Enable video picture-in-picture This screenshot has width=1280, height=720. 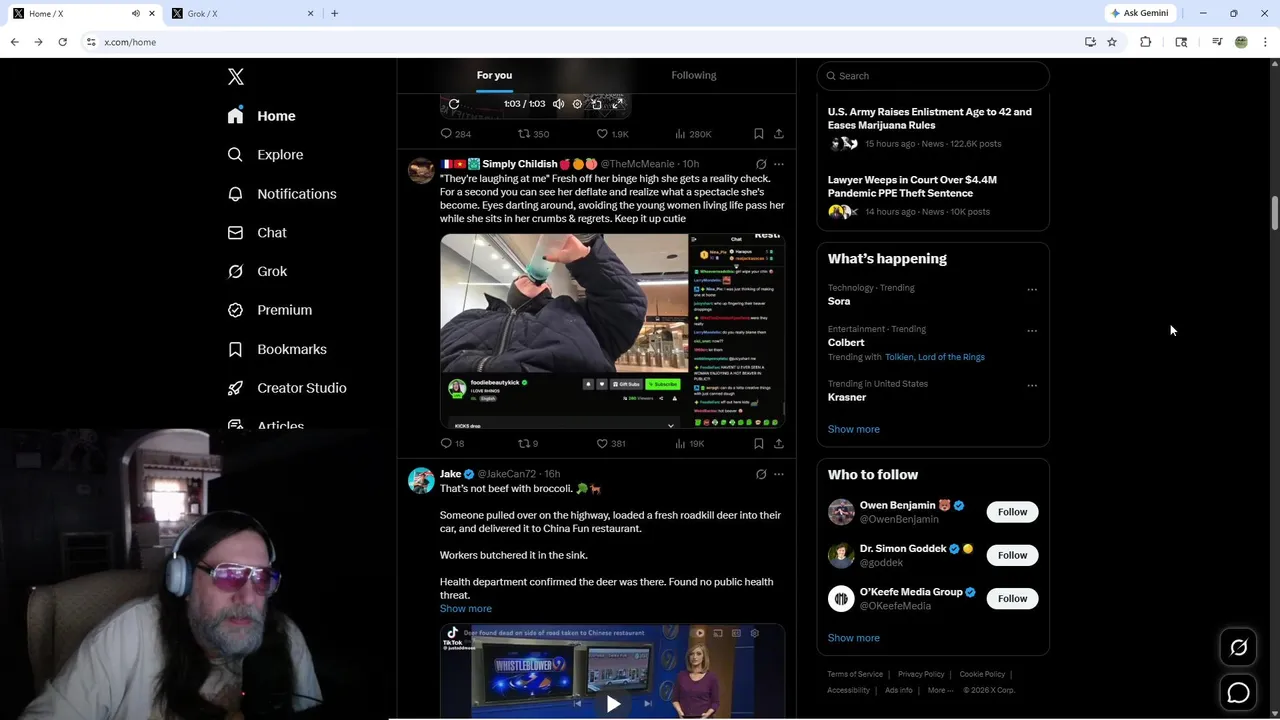597,104
